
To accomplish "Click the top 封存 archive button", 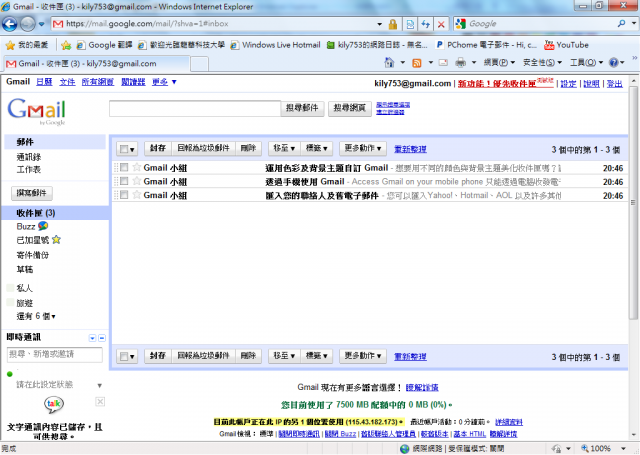I will coord(158,149).
